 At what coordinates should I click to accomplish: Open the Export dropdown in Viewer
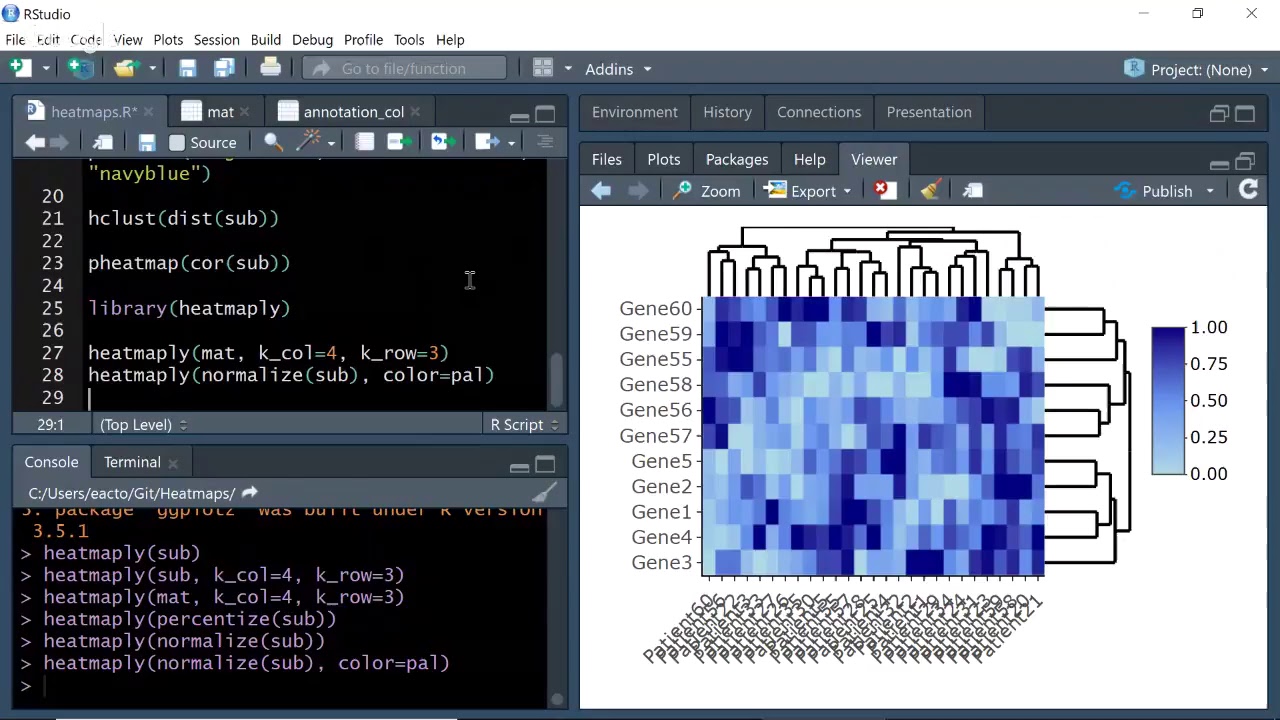tap(808, 190)
